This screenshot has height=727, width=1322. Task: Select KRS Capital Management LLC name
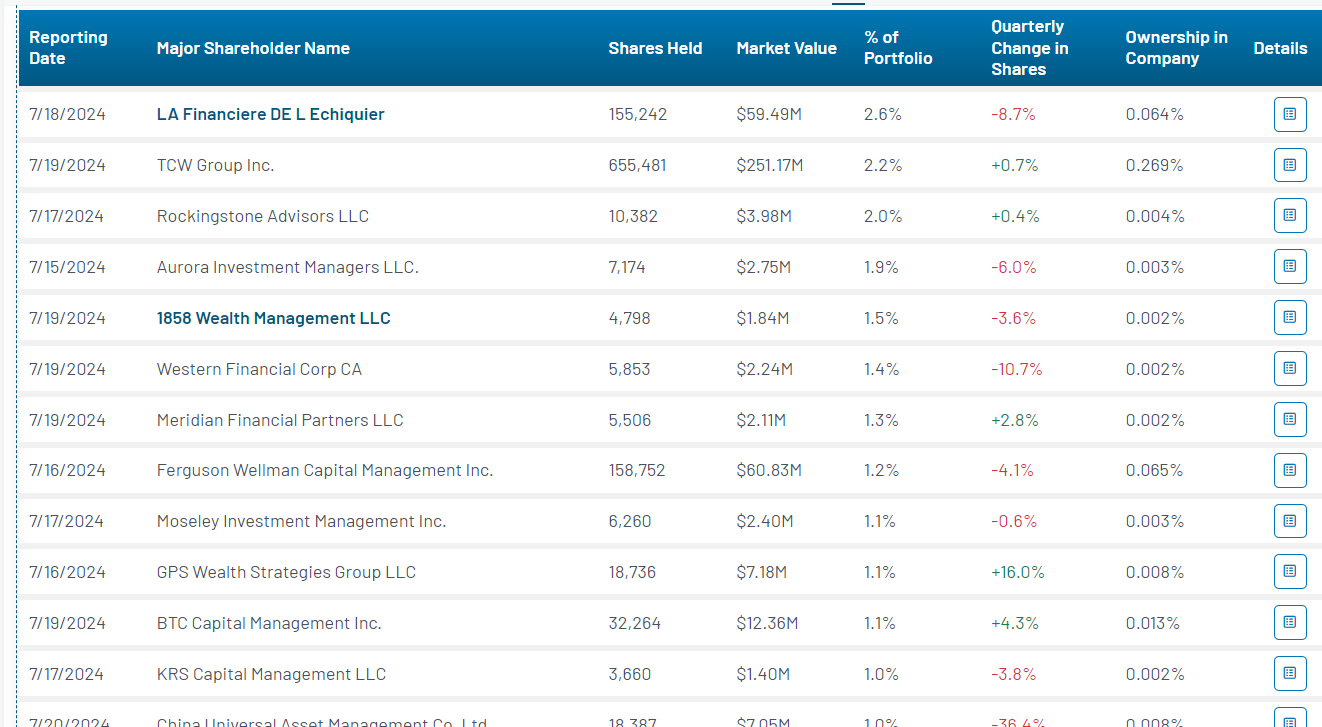[x=271, y=674]
